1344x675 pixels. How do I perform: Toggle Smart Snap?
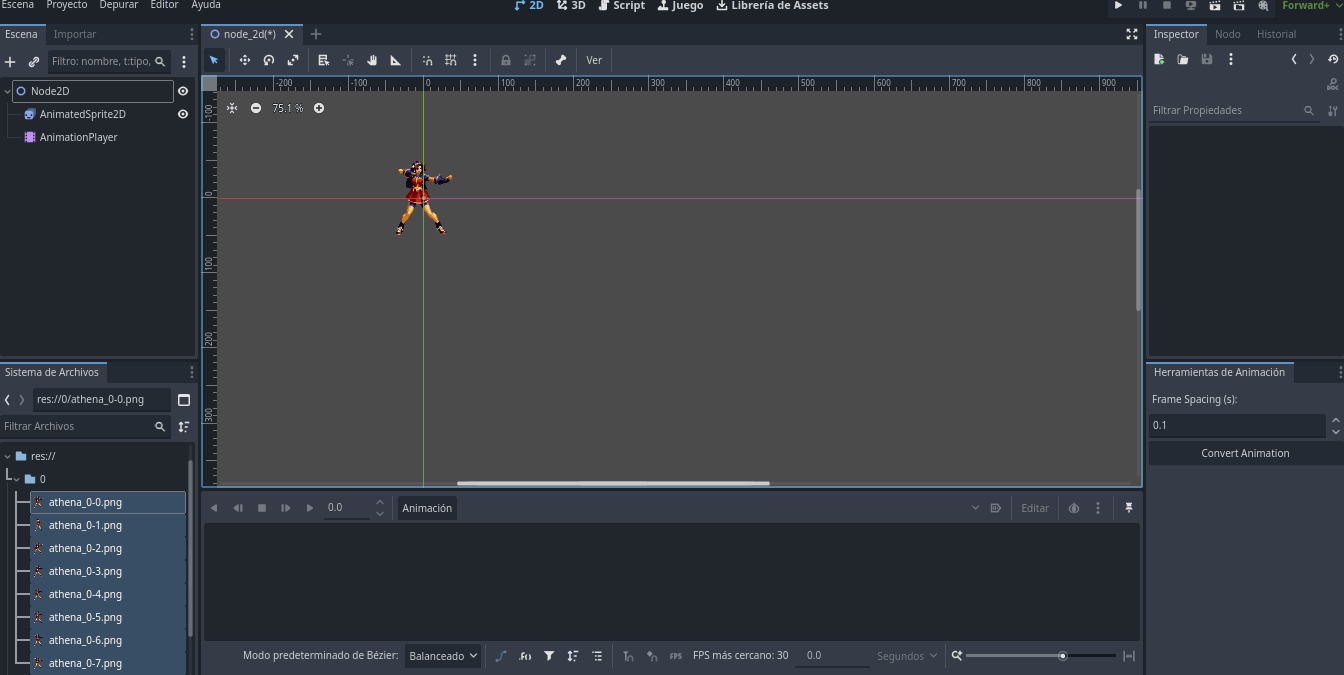427,60
